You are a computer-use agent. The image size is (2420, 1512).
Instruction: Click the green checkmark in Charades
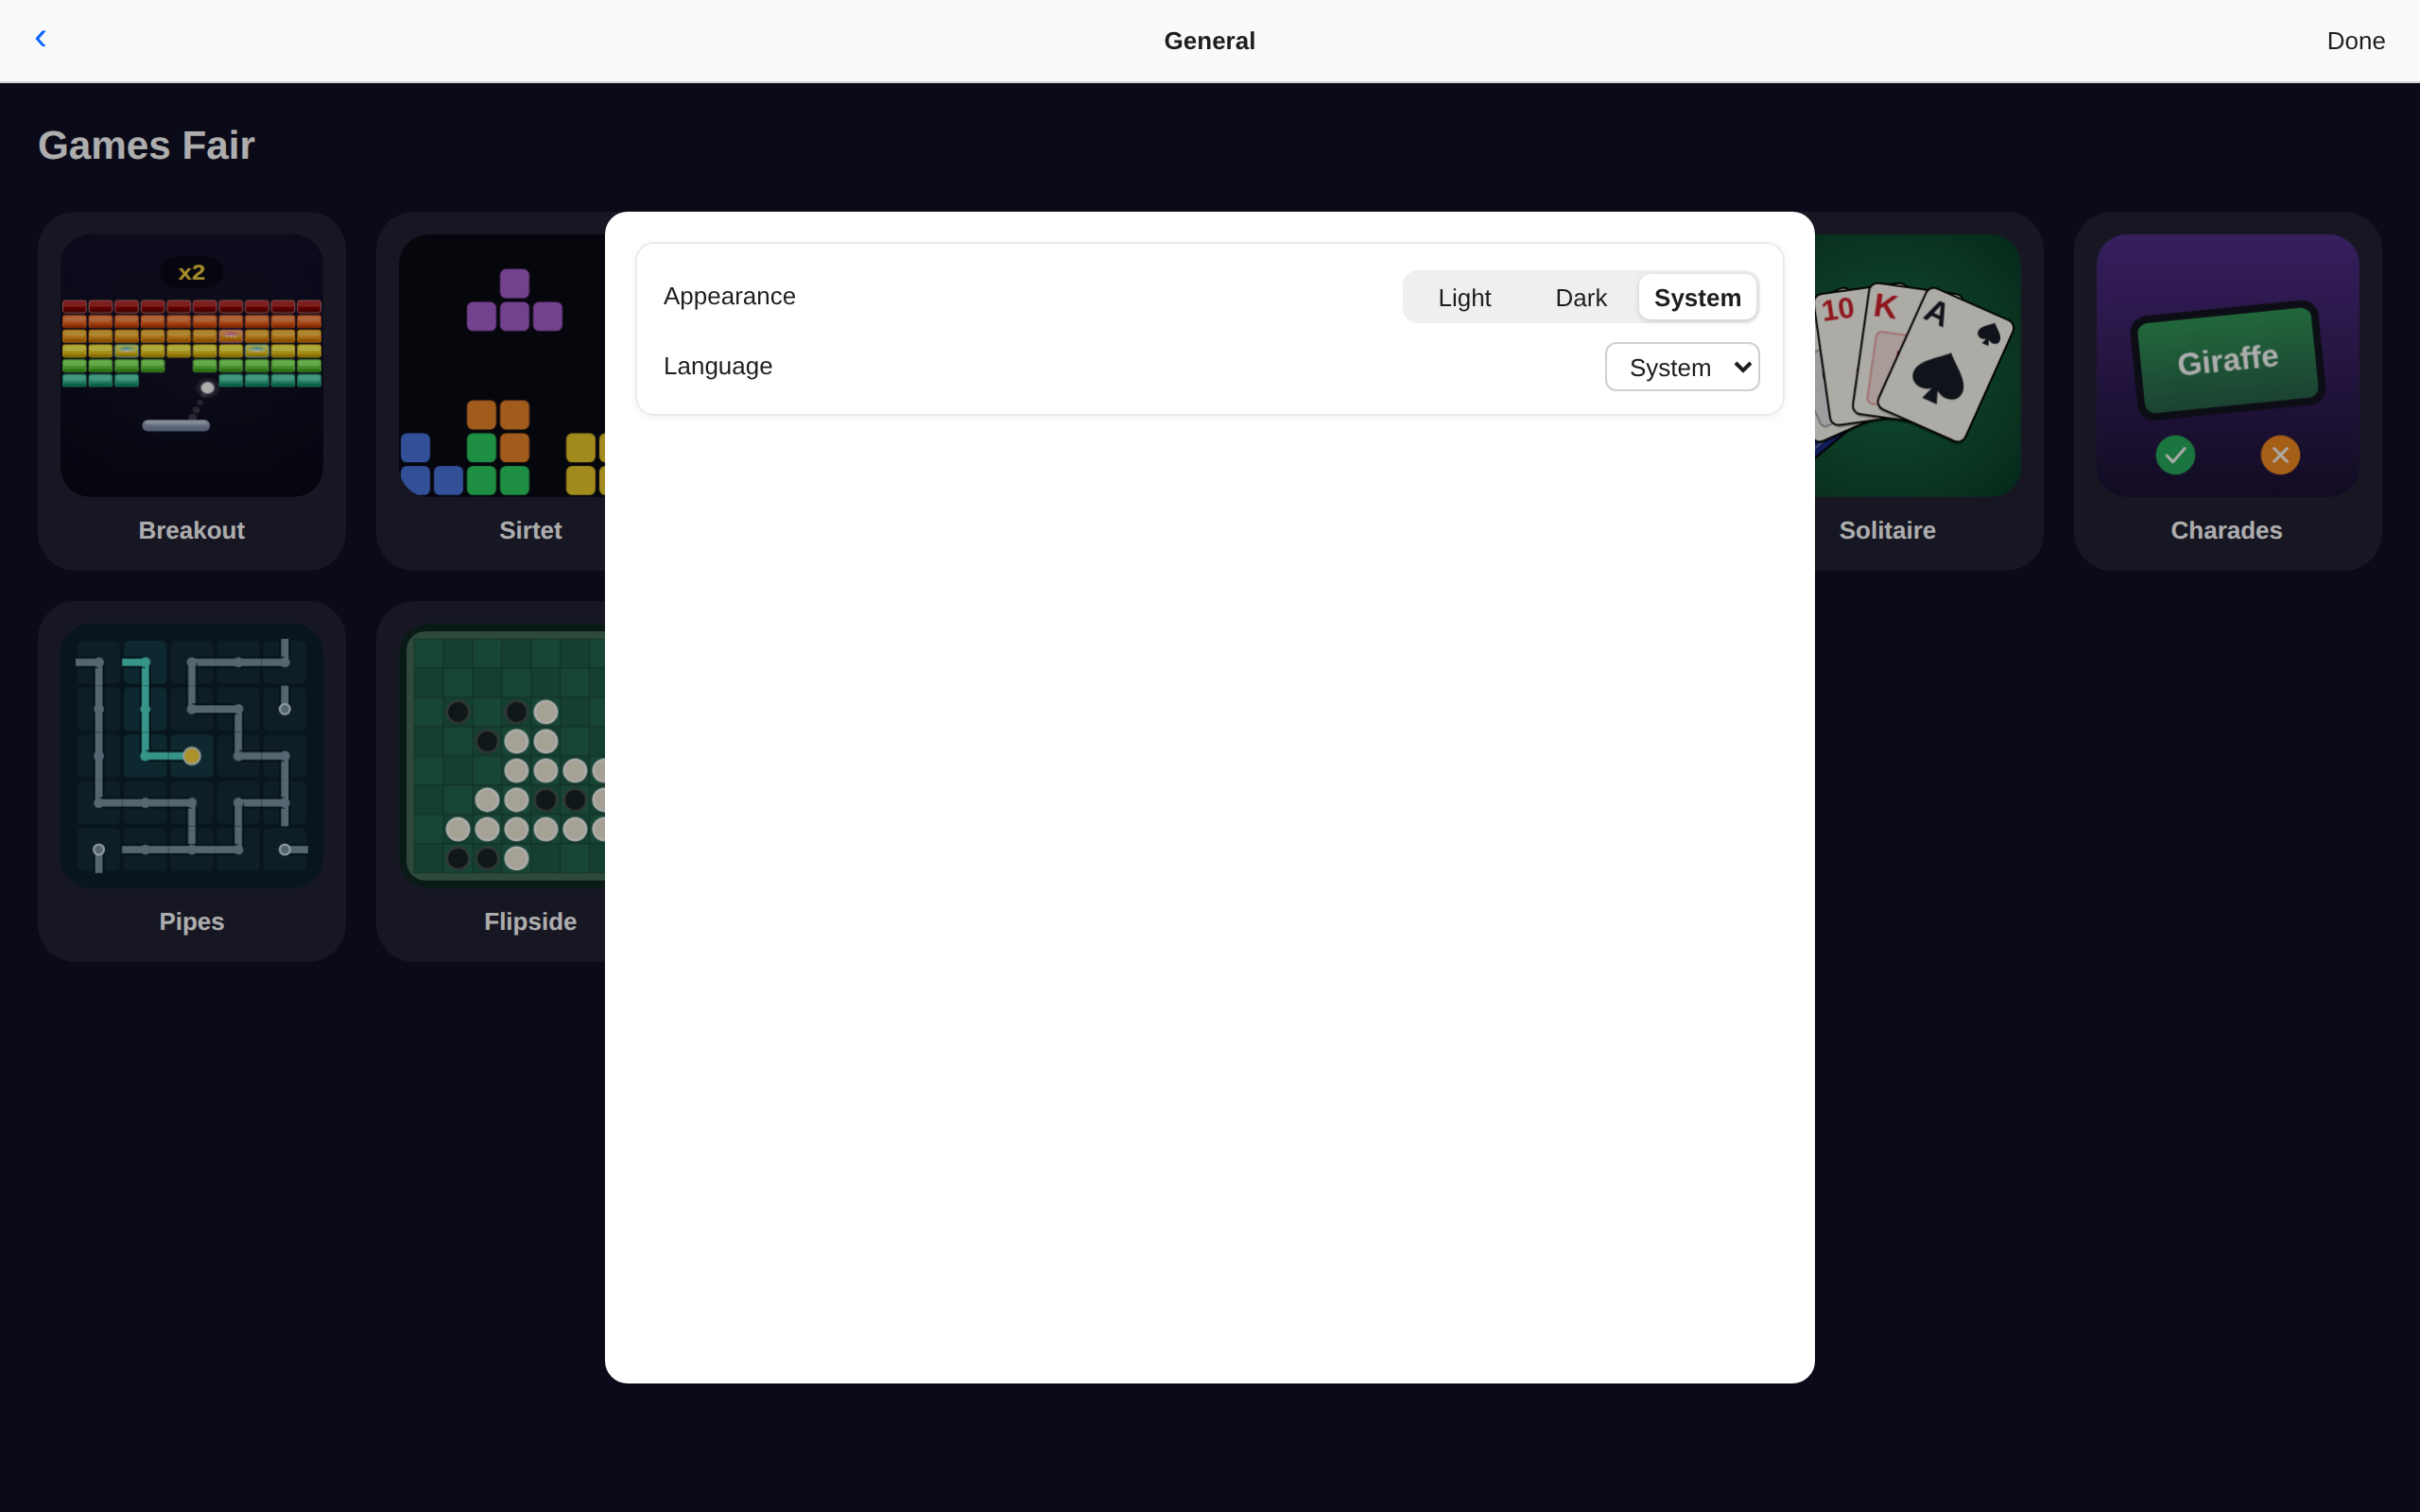[x=2175, y=456]
